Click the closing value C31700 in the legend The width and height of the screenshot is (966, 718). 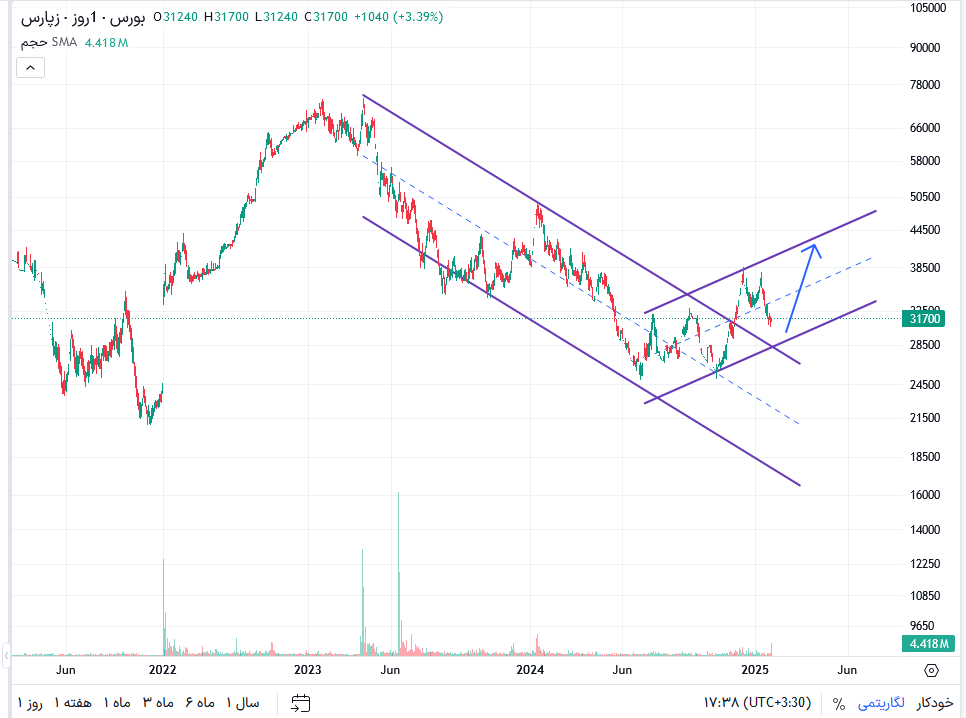(326, 17)
